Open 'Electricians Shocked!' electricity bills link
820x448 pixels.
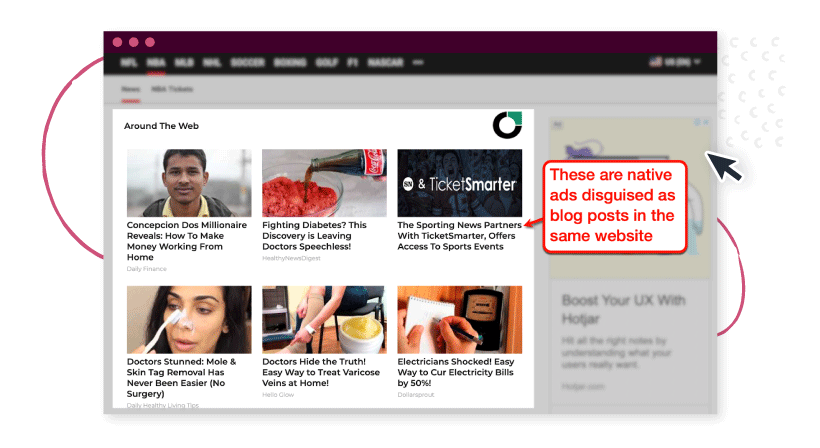point(455,372)
